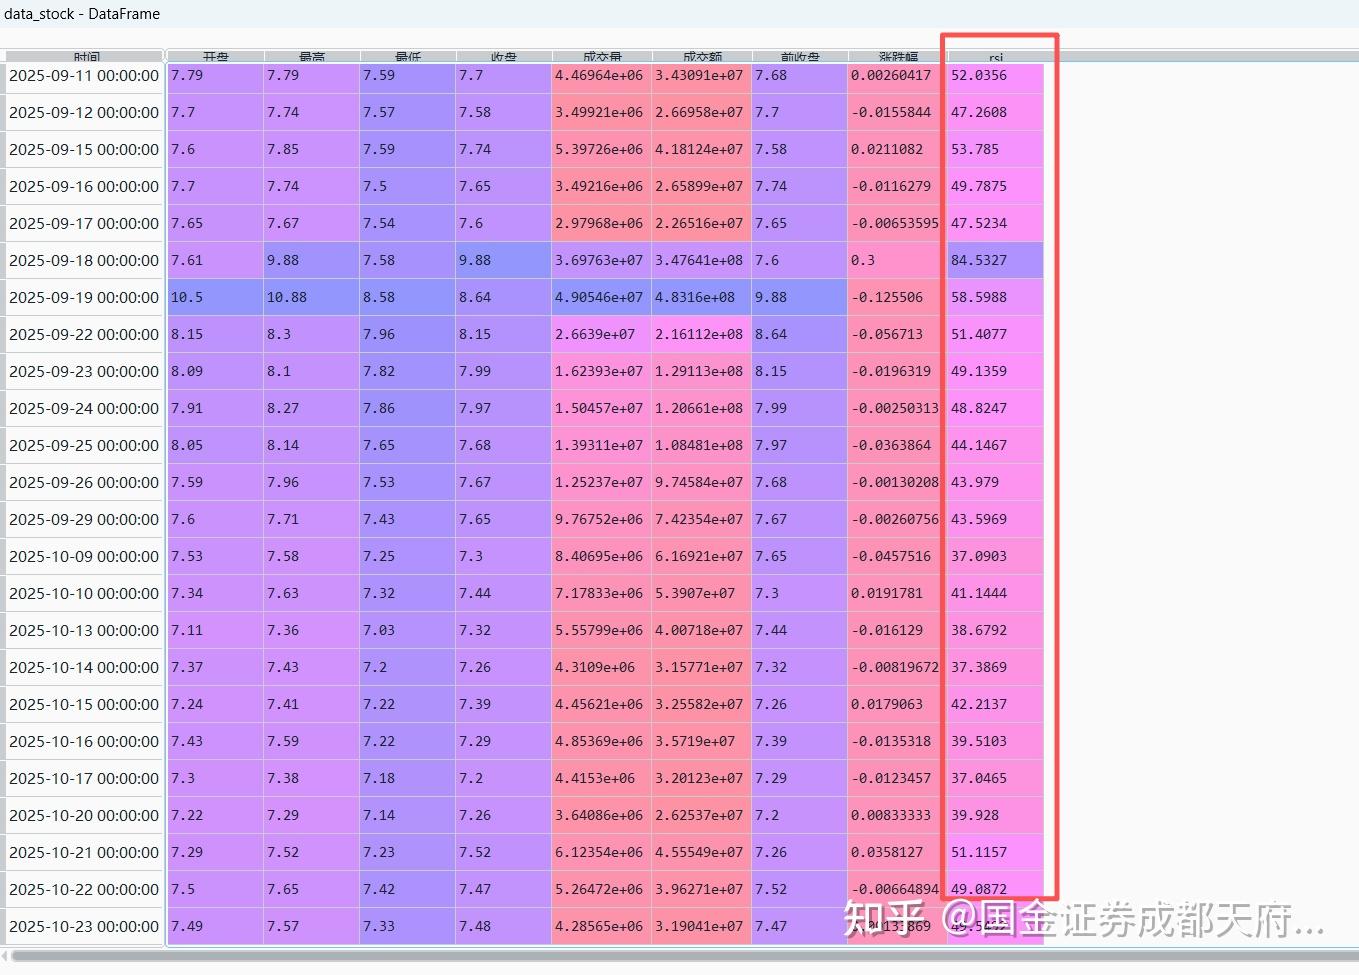Click the 成交量 column header
1359x975 pixels.
[601, 57]
